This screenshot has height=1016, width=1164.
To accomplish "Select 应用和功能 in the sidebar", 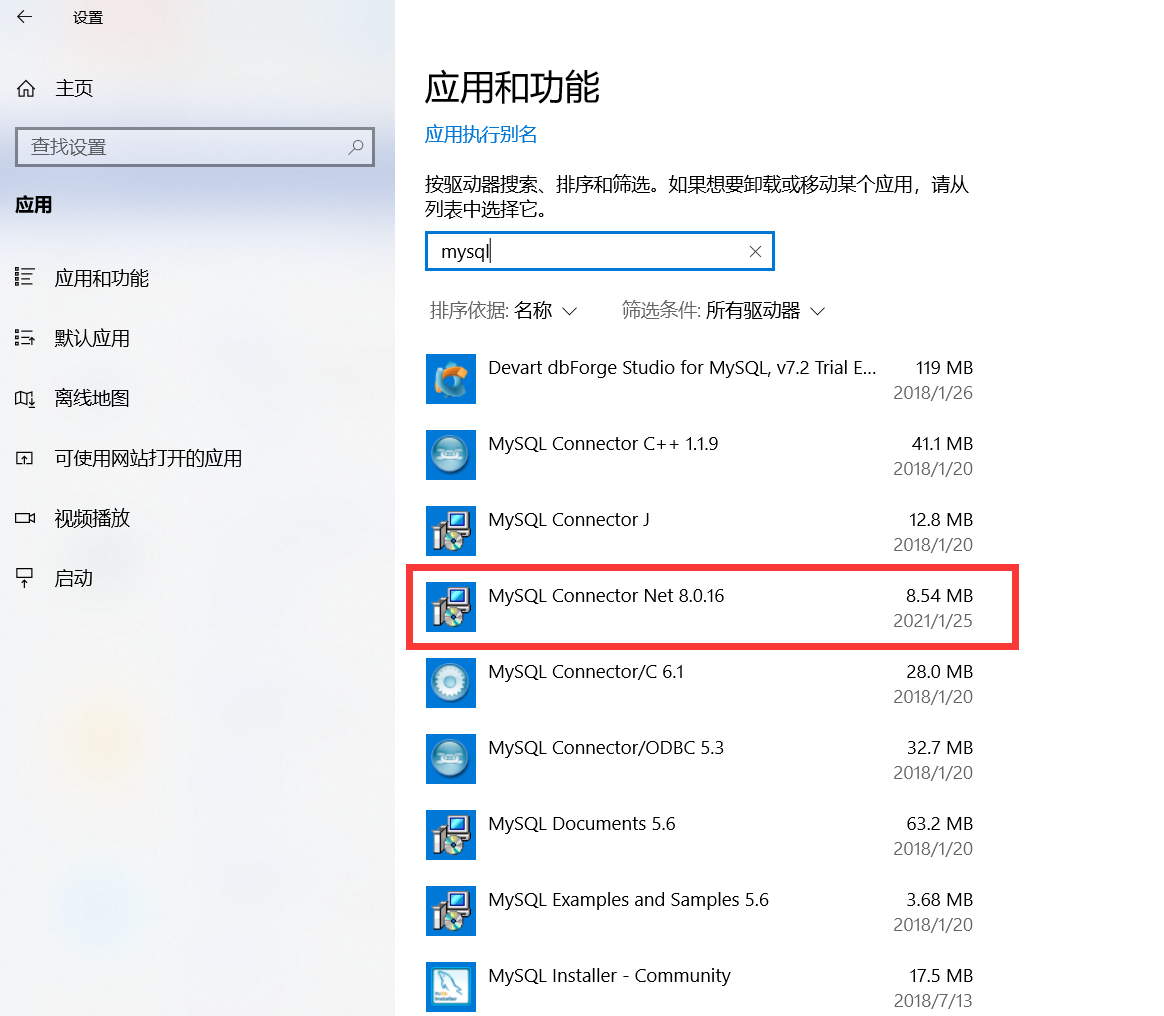I will click(102, 278).
